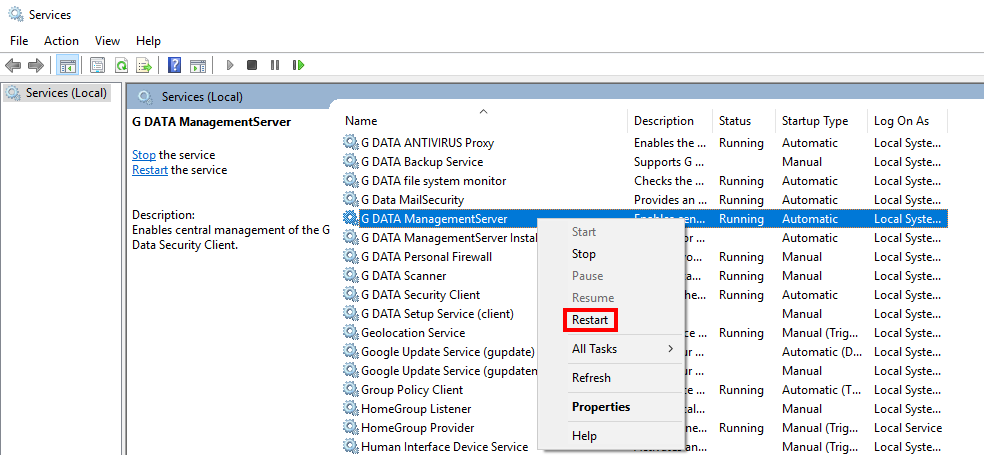The height and width of the screenshot is (455, 984).
Task: Click gear icon of G Data MailSecurity
Action: pos(350,200)
